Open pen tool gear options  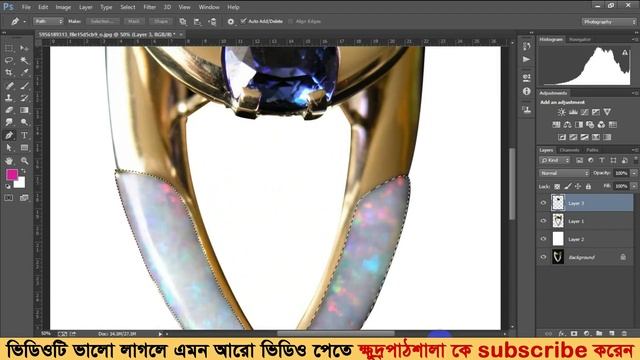click(x=231, y=21)
